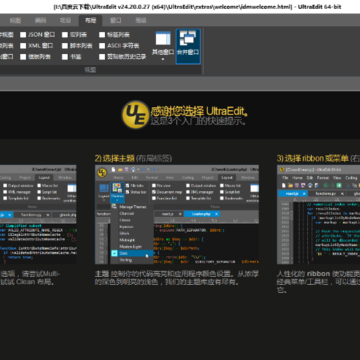The width and height of the screenshot is (360, 360).
Task: Toggle the ASCII 字符表 checkbox
Action: click(x=102, y=46)
